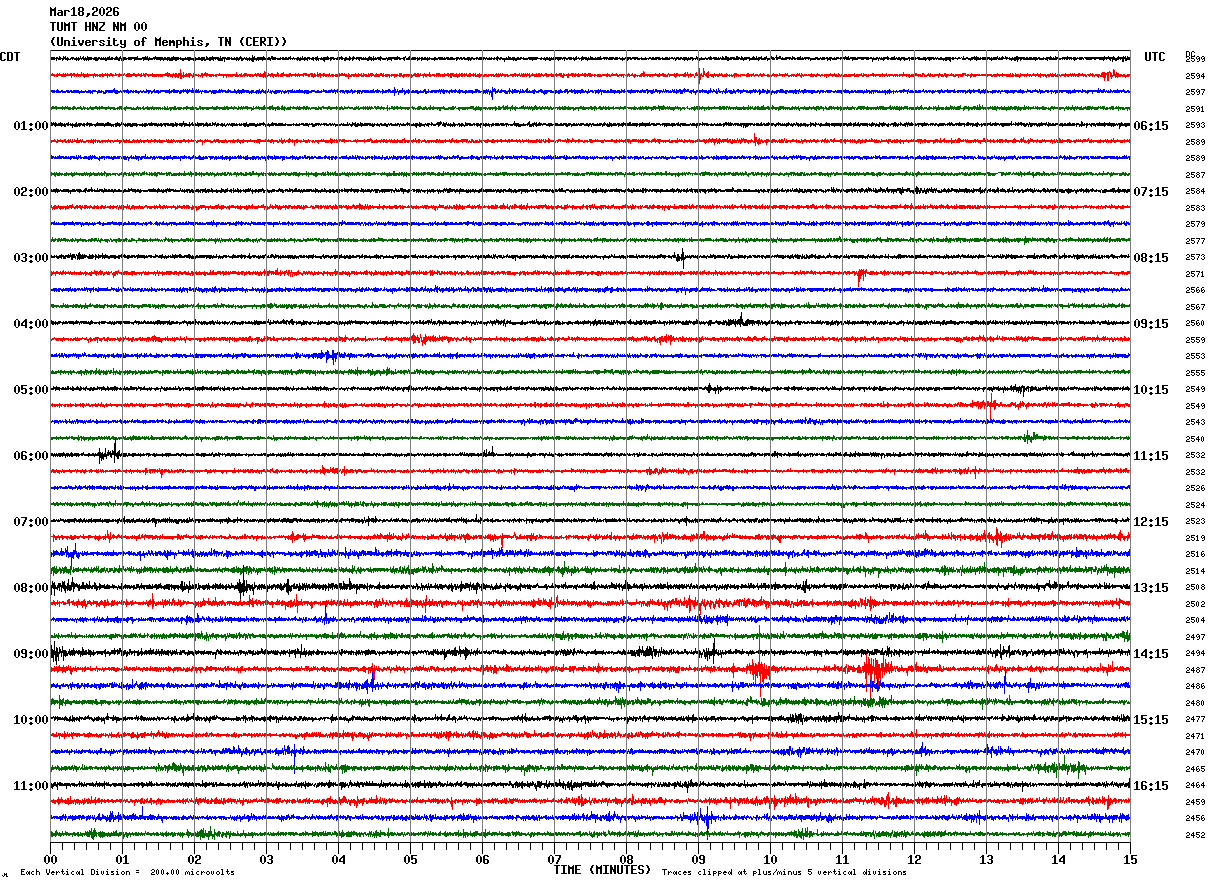Select the 04:00 CDT hour label

click(x=31, y=324)
